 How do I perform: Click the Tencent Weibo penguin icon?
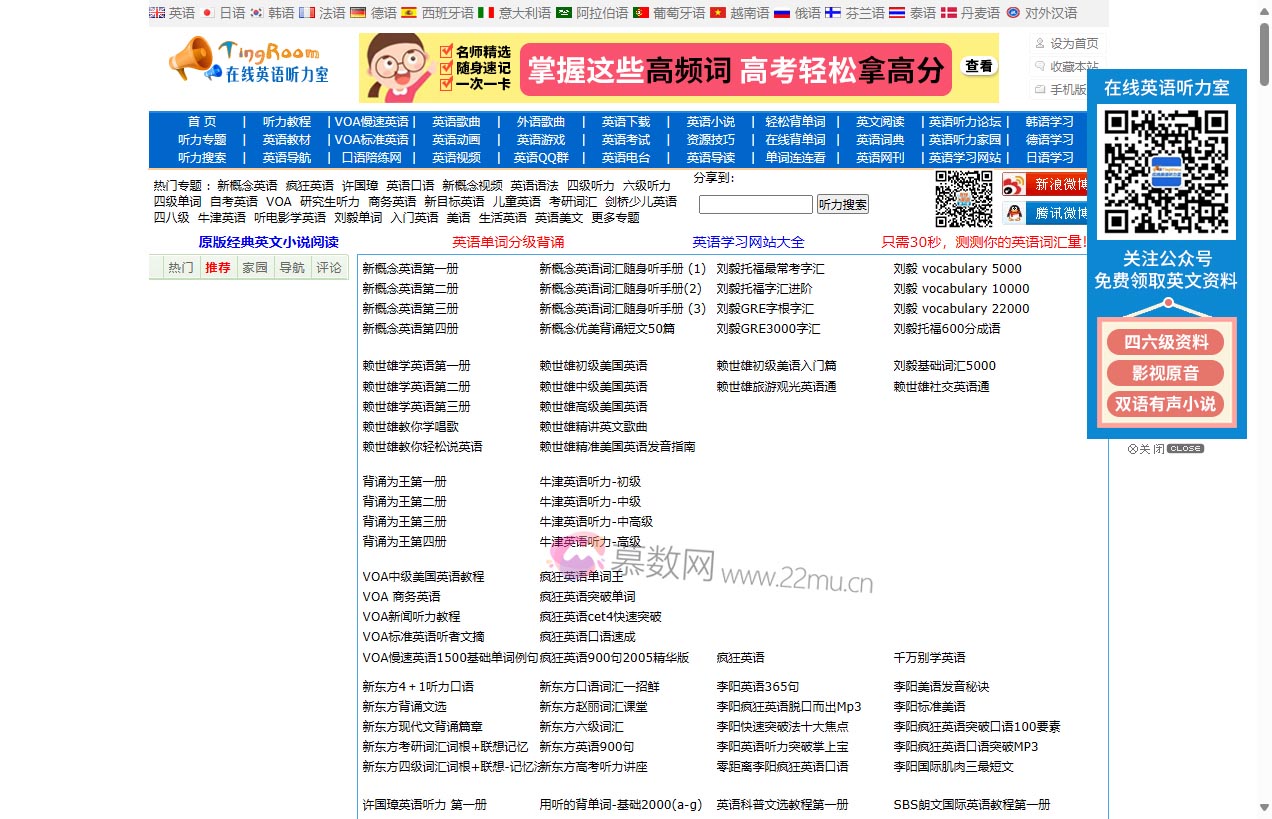pos(1015,212)
